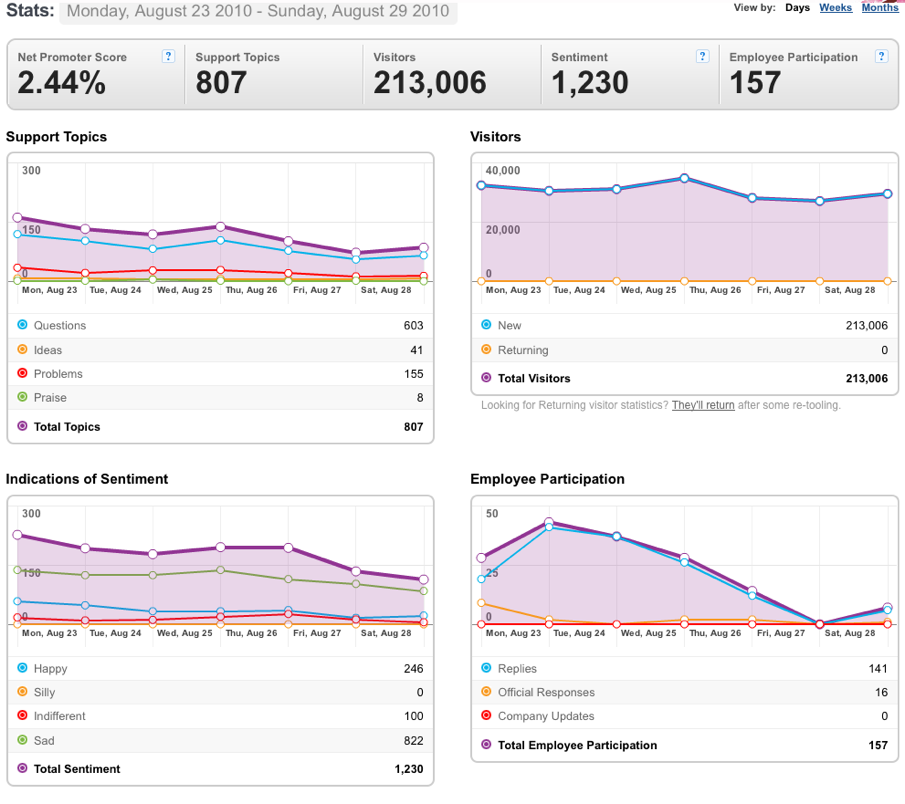Open Sentiment help question mark icon
The height and width of the screenshot is (804, 905).
(702, 56)
